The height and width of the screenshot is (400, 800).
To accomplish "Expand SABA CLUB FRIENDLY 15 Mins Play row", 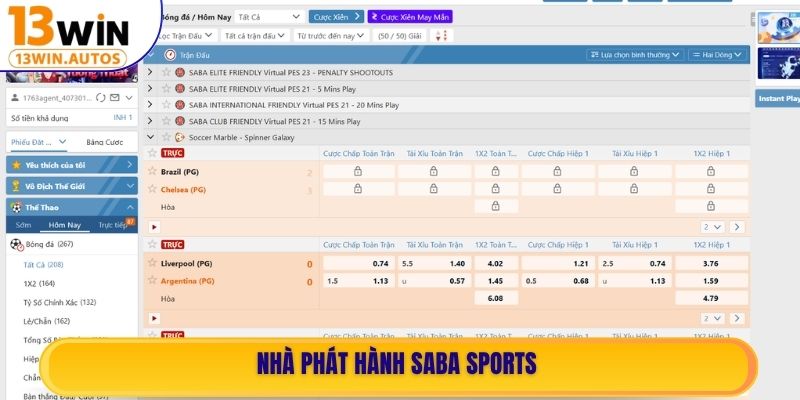I will click(150, 121).
